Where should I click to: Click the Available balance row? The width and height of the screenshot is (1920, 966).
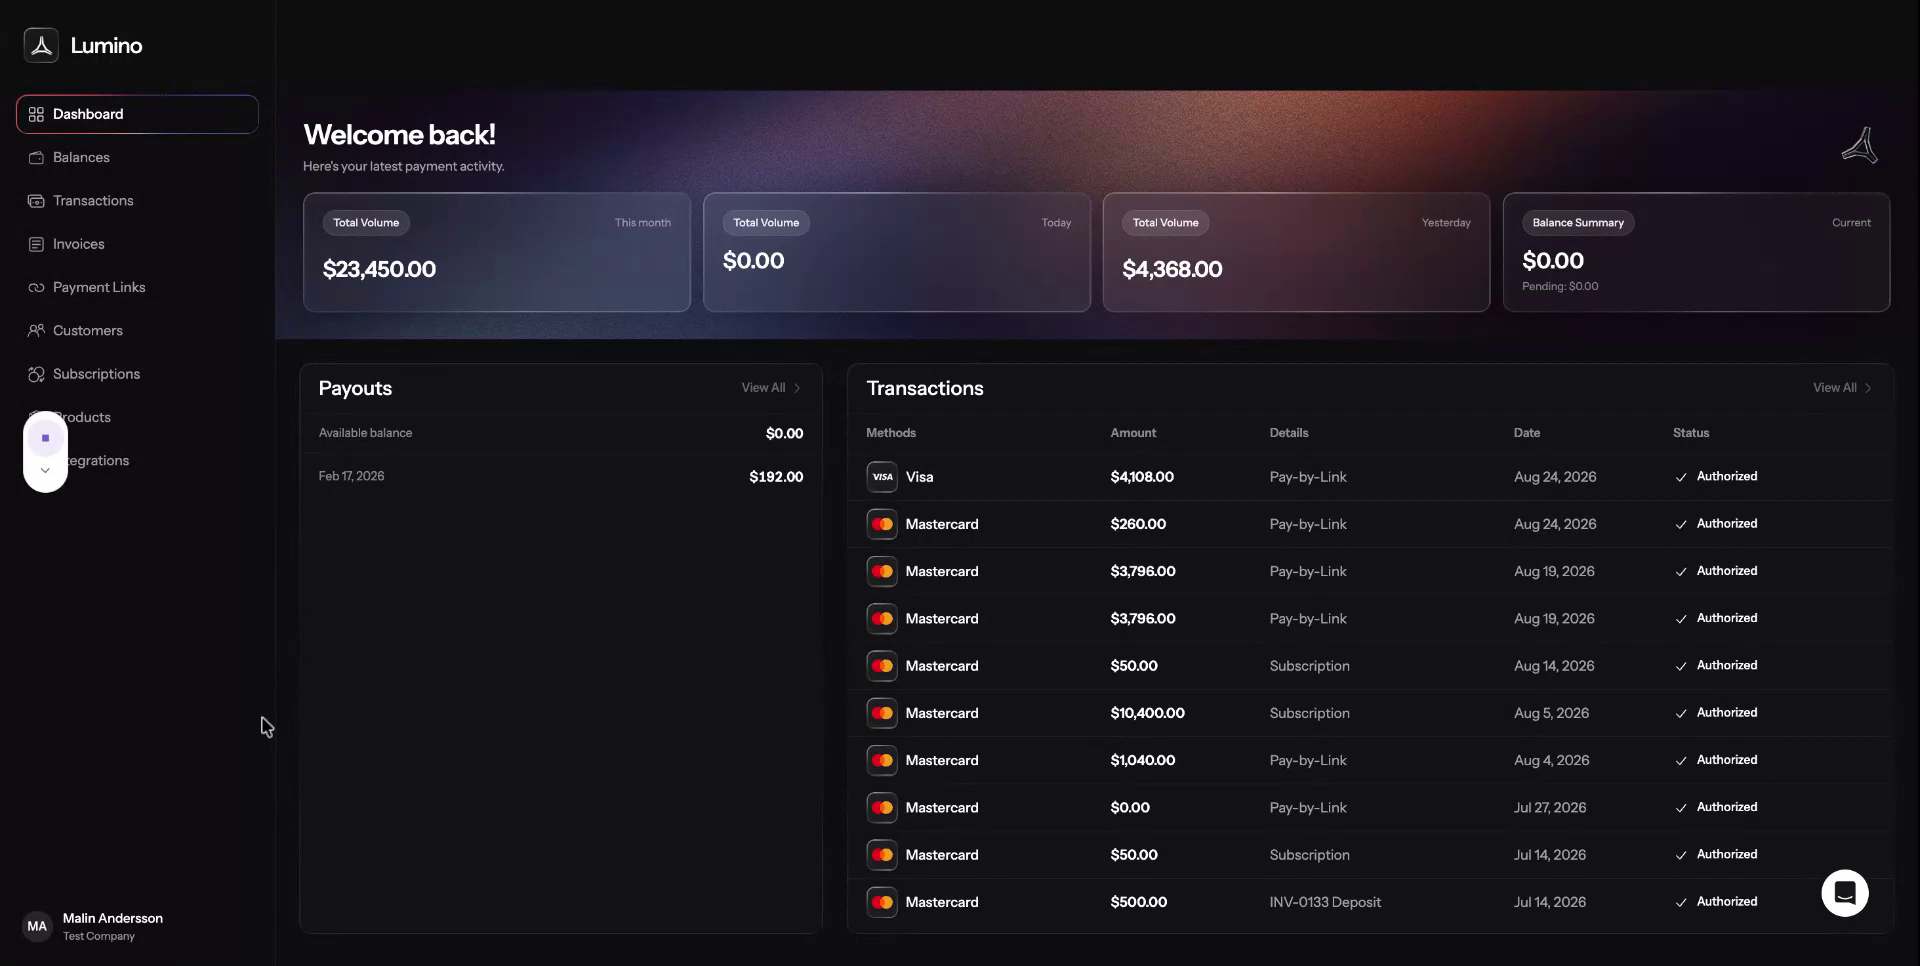click(x=561, y=433)
